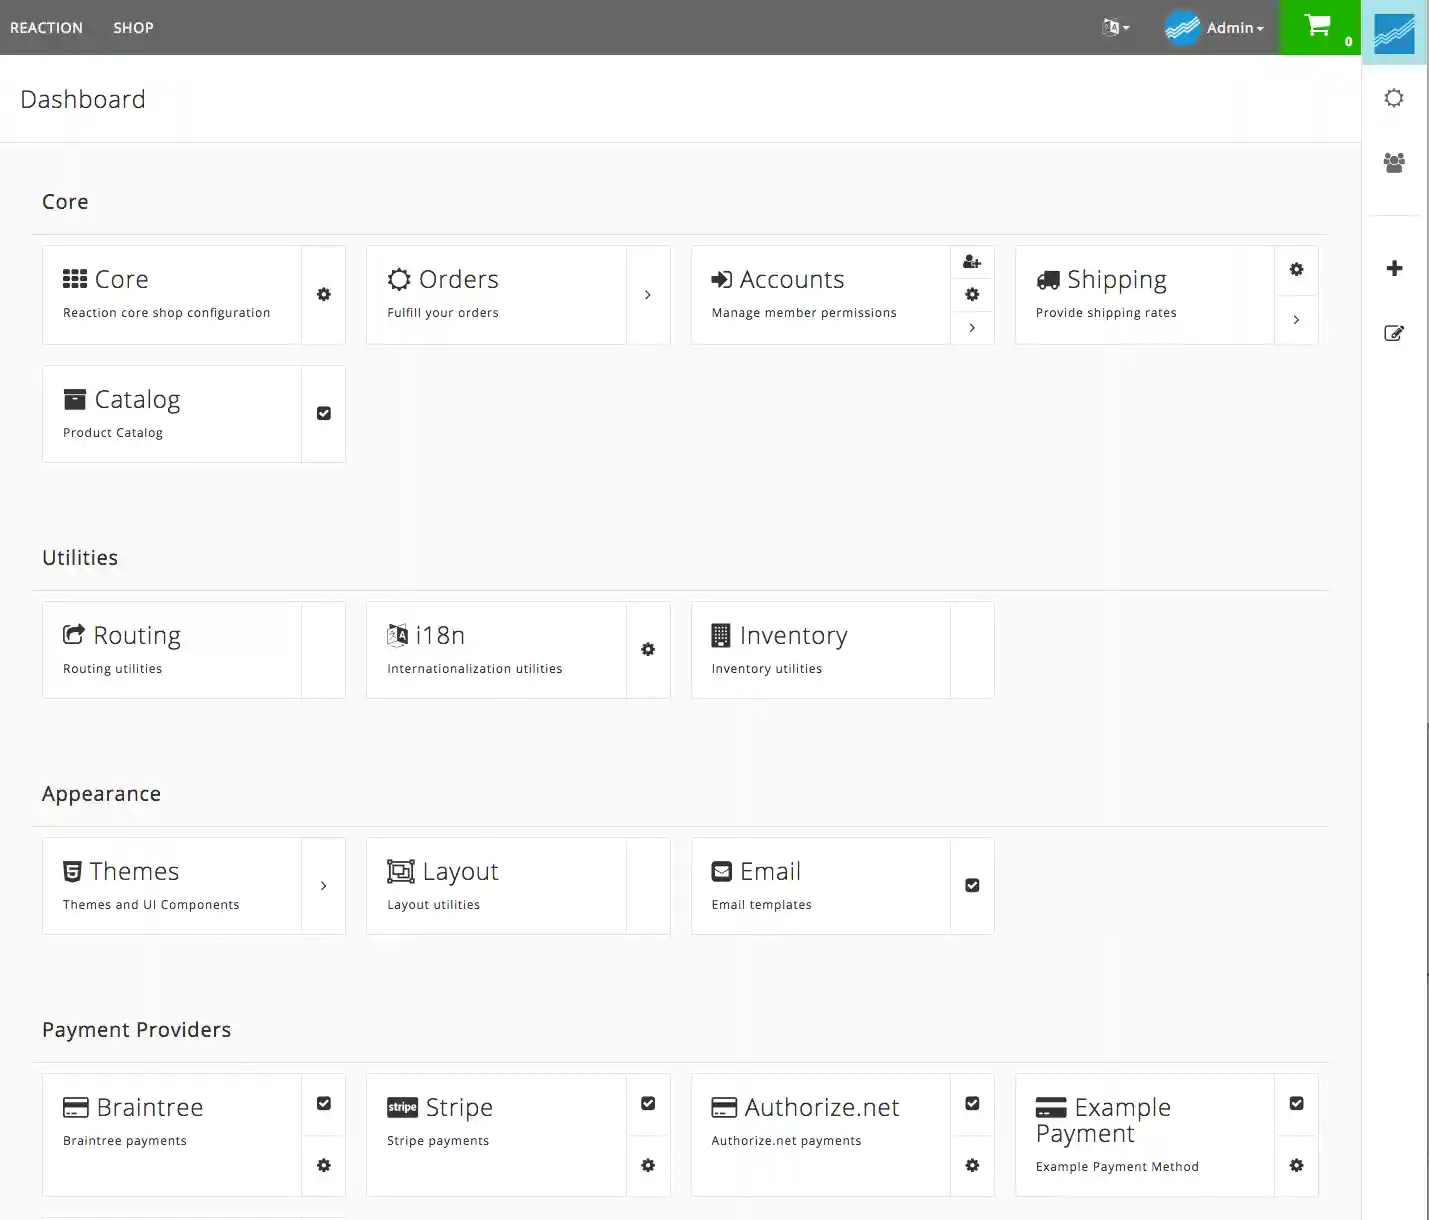Open the language selector dropdown

tap(1115, 27)
